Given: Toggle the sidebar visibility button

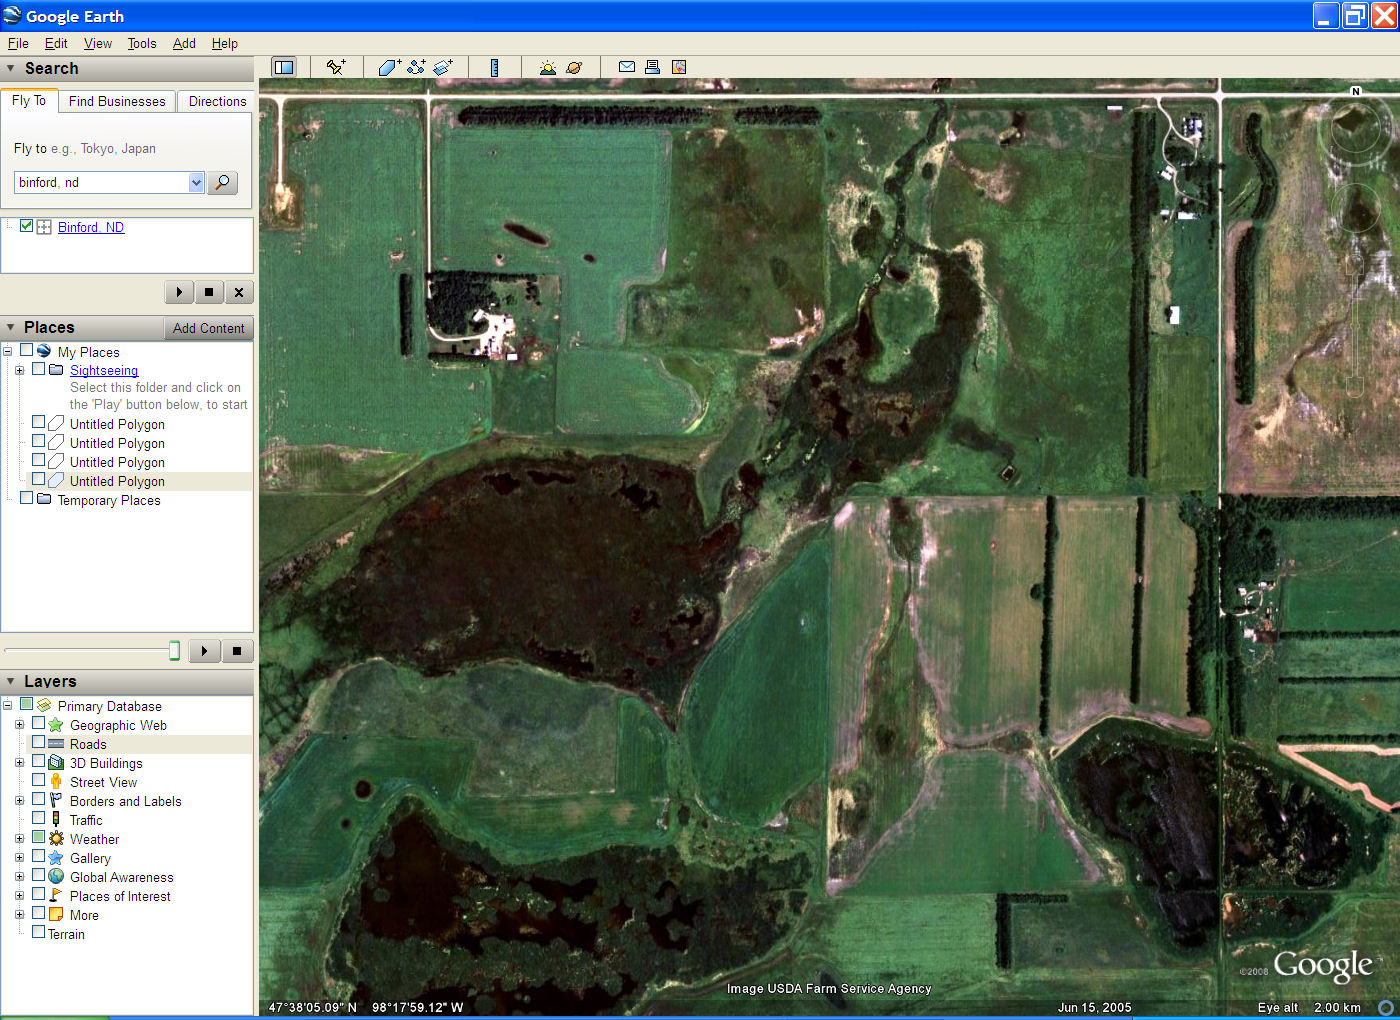Looking at the screenshot, I should tap(284, 67).
